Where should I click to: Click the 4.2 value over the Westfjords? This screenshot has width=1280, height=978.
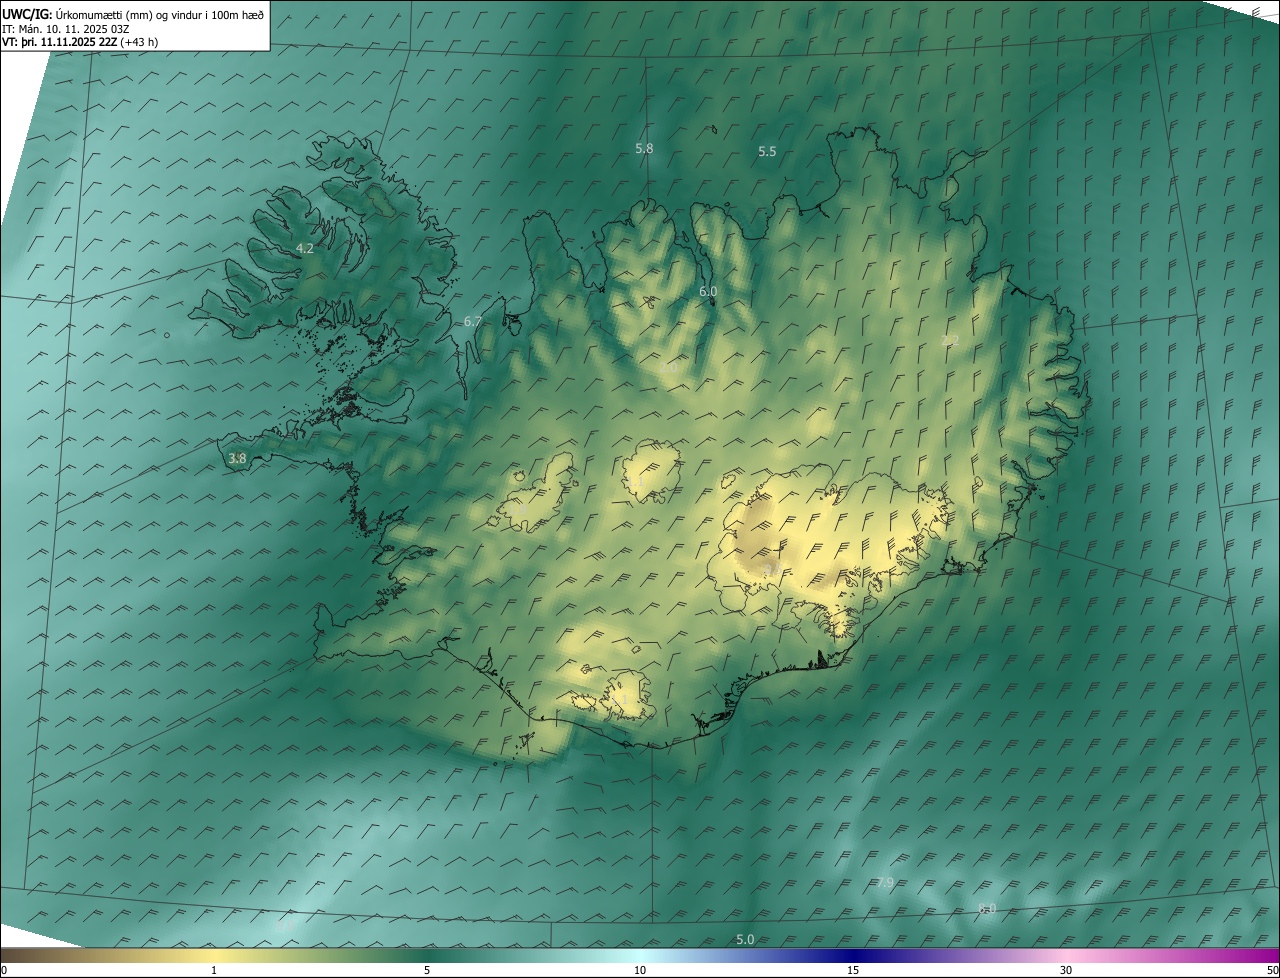point(305,248)
